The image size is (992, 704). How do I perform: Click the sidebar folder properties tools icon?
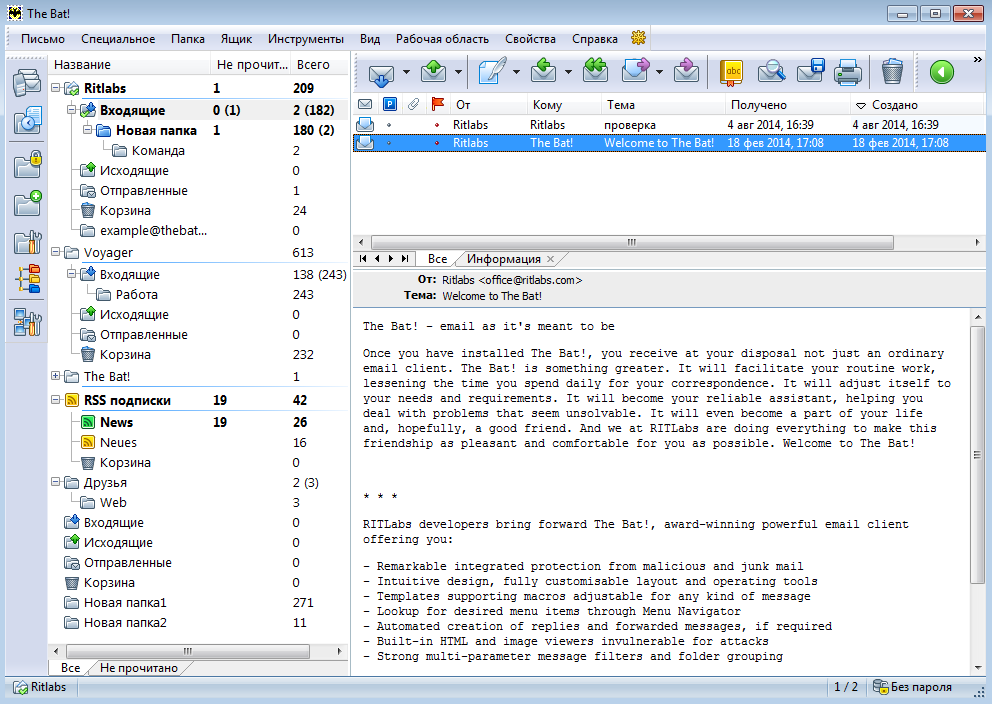click(27, 242)
